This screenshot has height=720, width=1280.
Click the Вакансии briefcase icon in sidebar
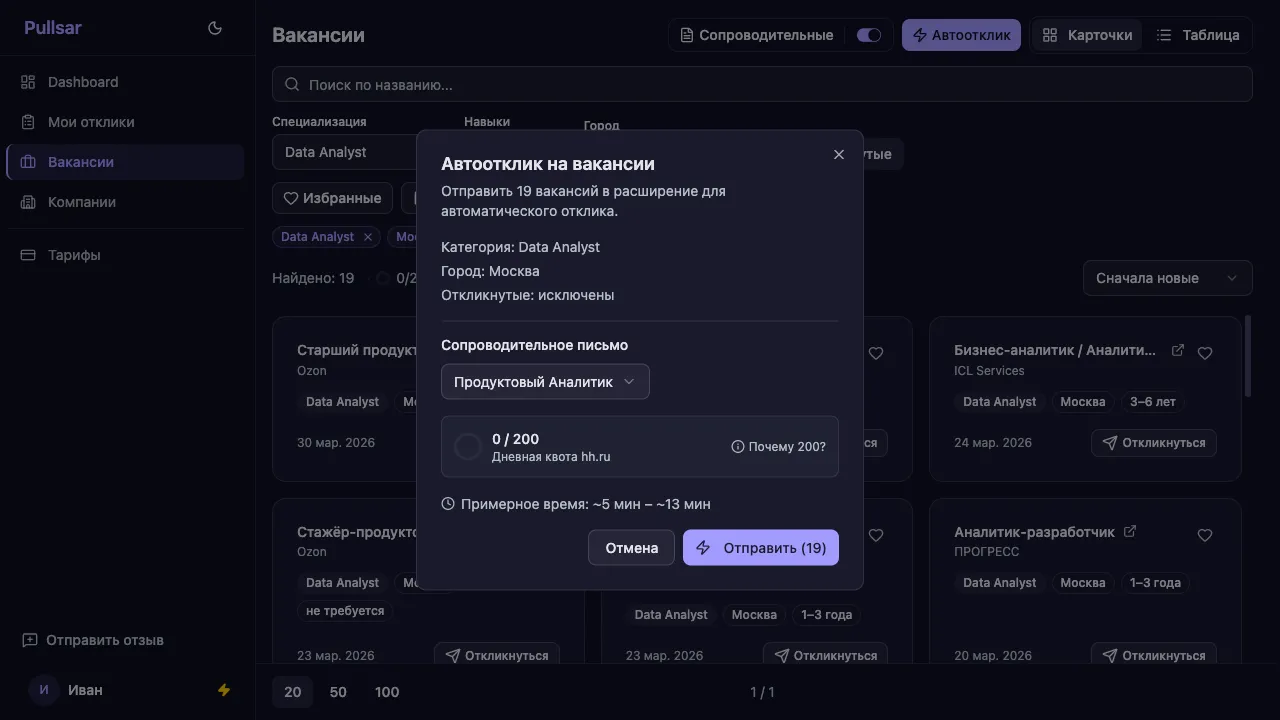[28, 161]
